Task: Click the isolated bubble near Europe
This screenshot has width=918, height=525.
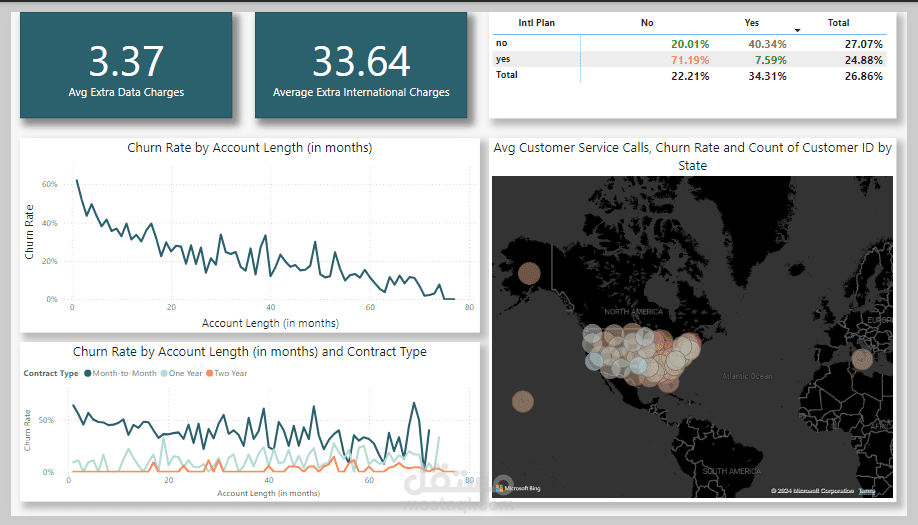Action: click(861, 359)
